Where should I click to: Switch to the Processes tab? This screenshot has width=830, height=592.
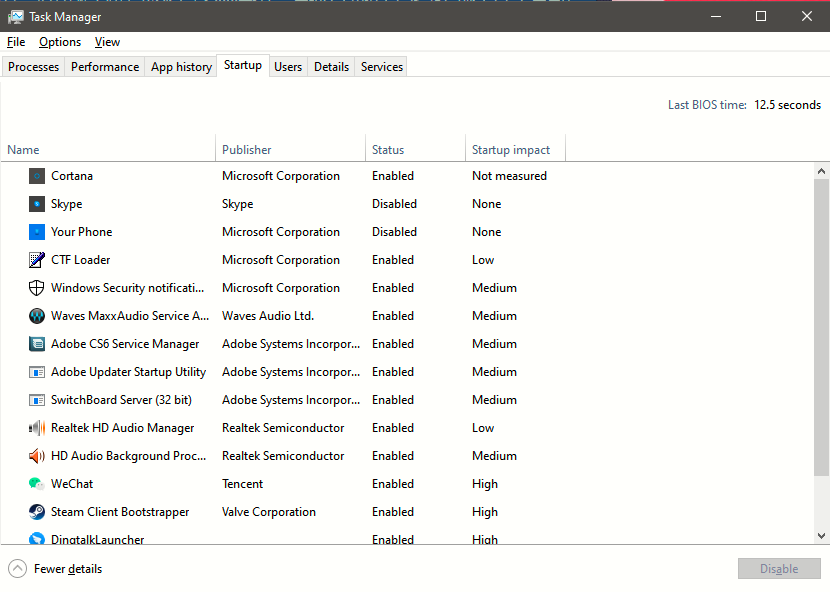pyautogui.click(x=33, y=67)
